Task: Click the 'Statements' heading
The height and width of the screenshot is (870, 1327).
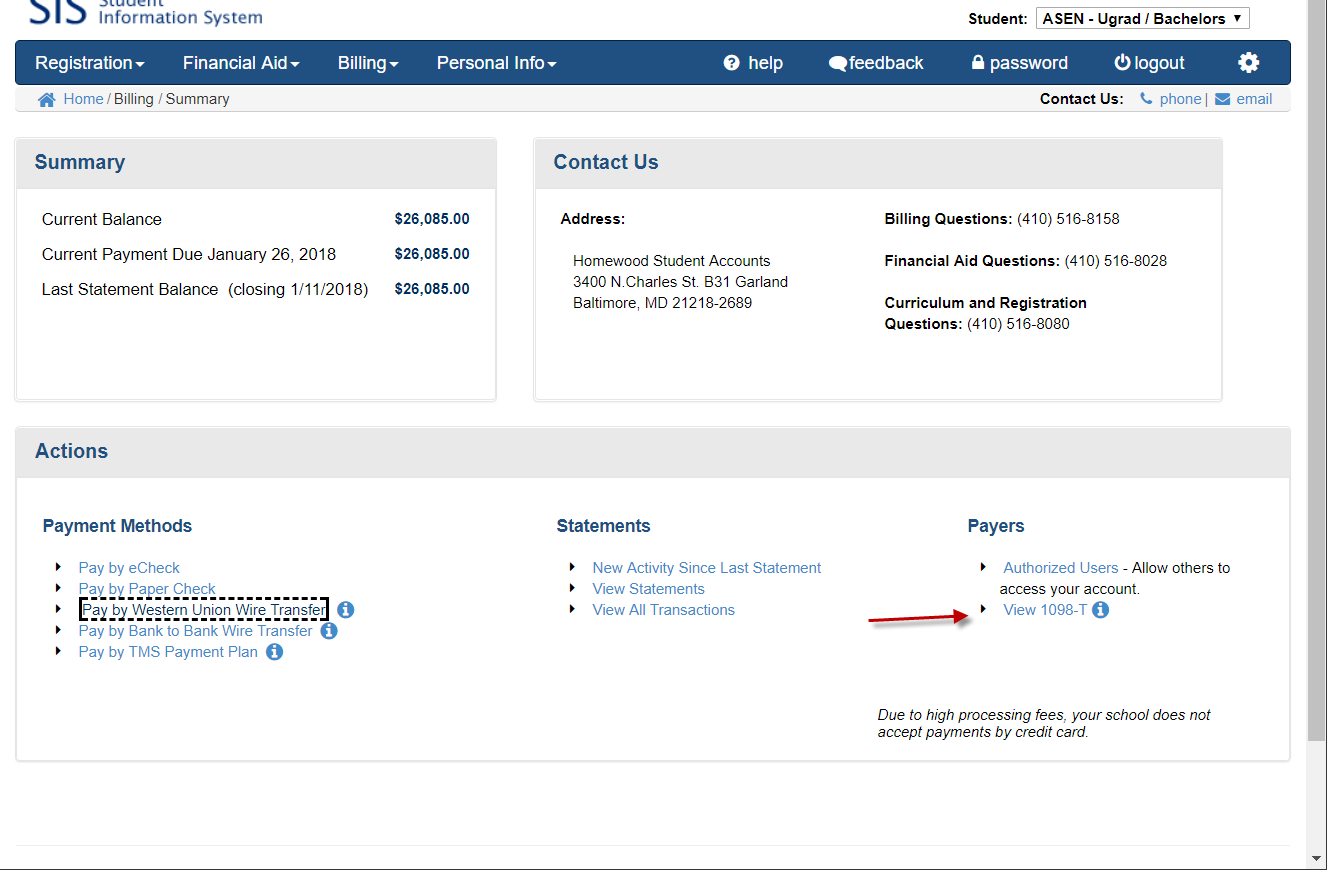Action: tap(603, 526)
